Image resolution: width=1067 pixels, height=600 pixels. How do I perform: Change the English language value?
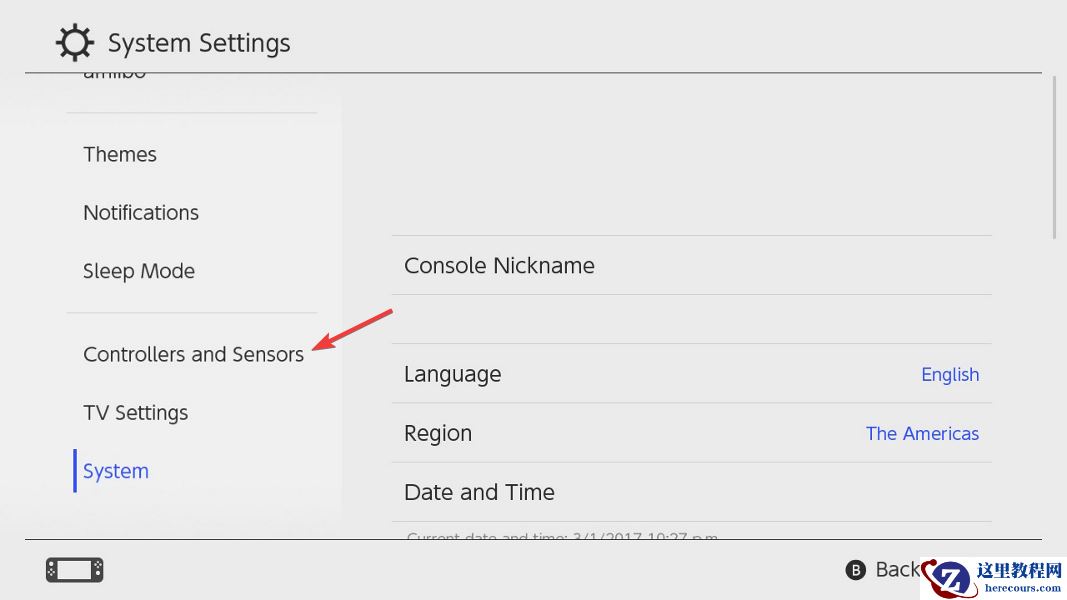pos(949,374)
